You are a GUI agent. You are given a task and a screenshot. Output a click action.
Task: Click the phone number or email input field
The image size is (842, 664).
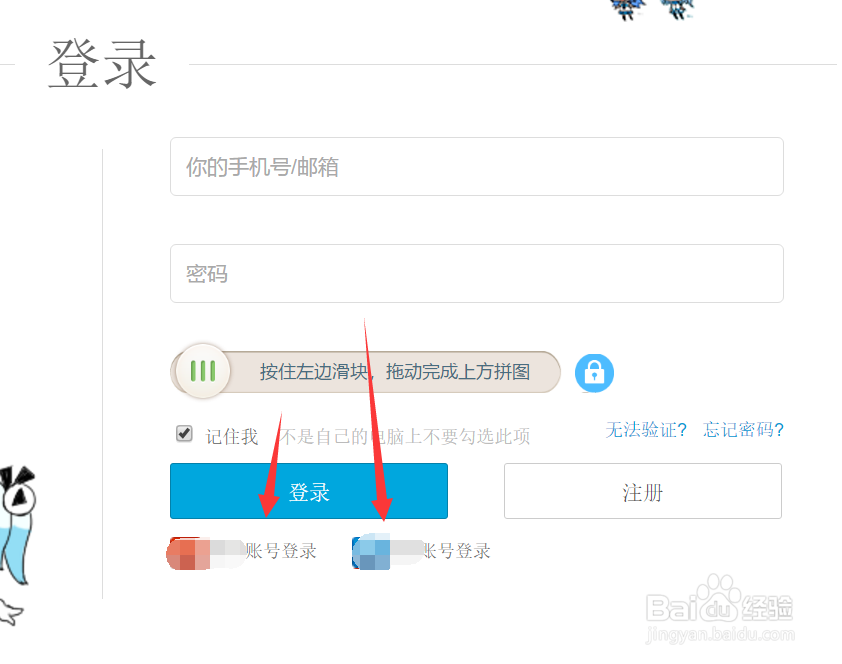[x=476, y=166]
